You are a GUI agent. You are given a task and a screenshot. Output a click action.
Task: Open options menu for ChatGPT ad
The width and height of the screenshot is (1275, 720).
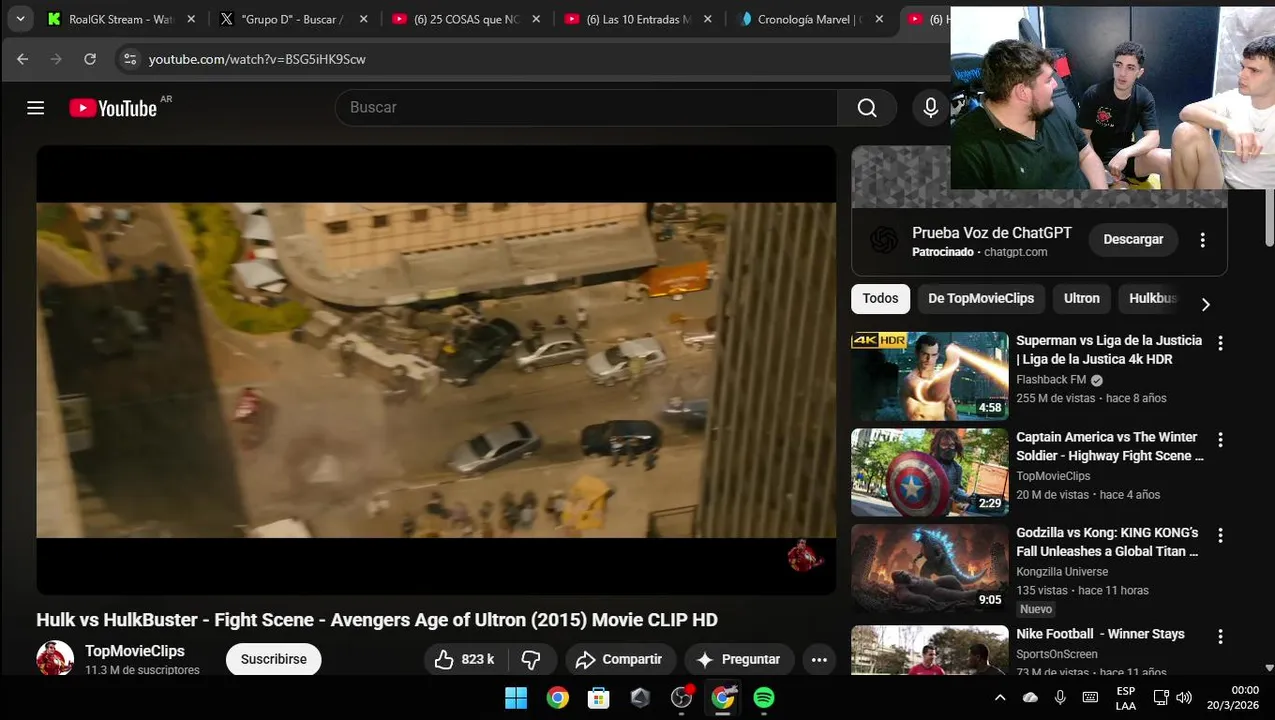tap(1203, 240)
